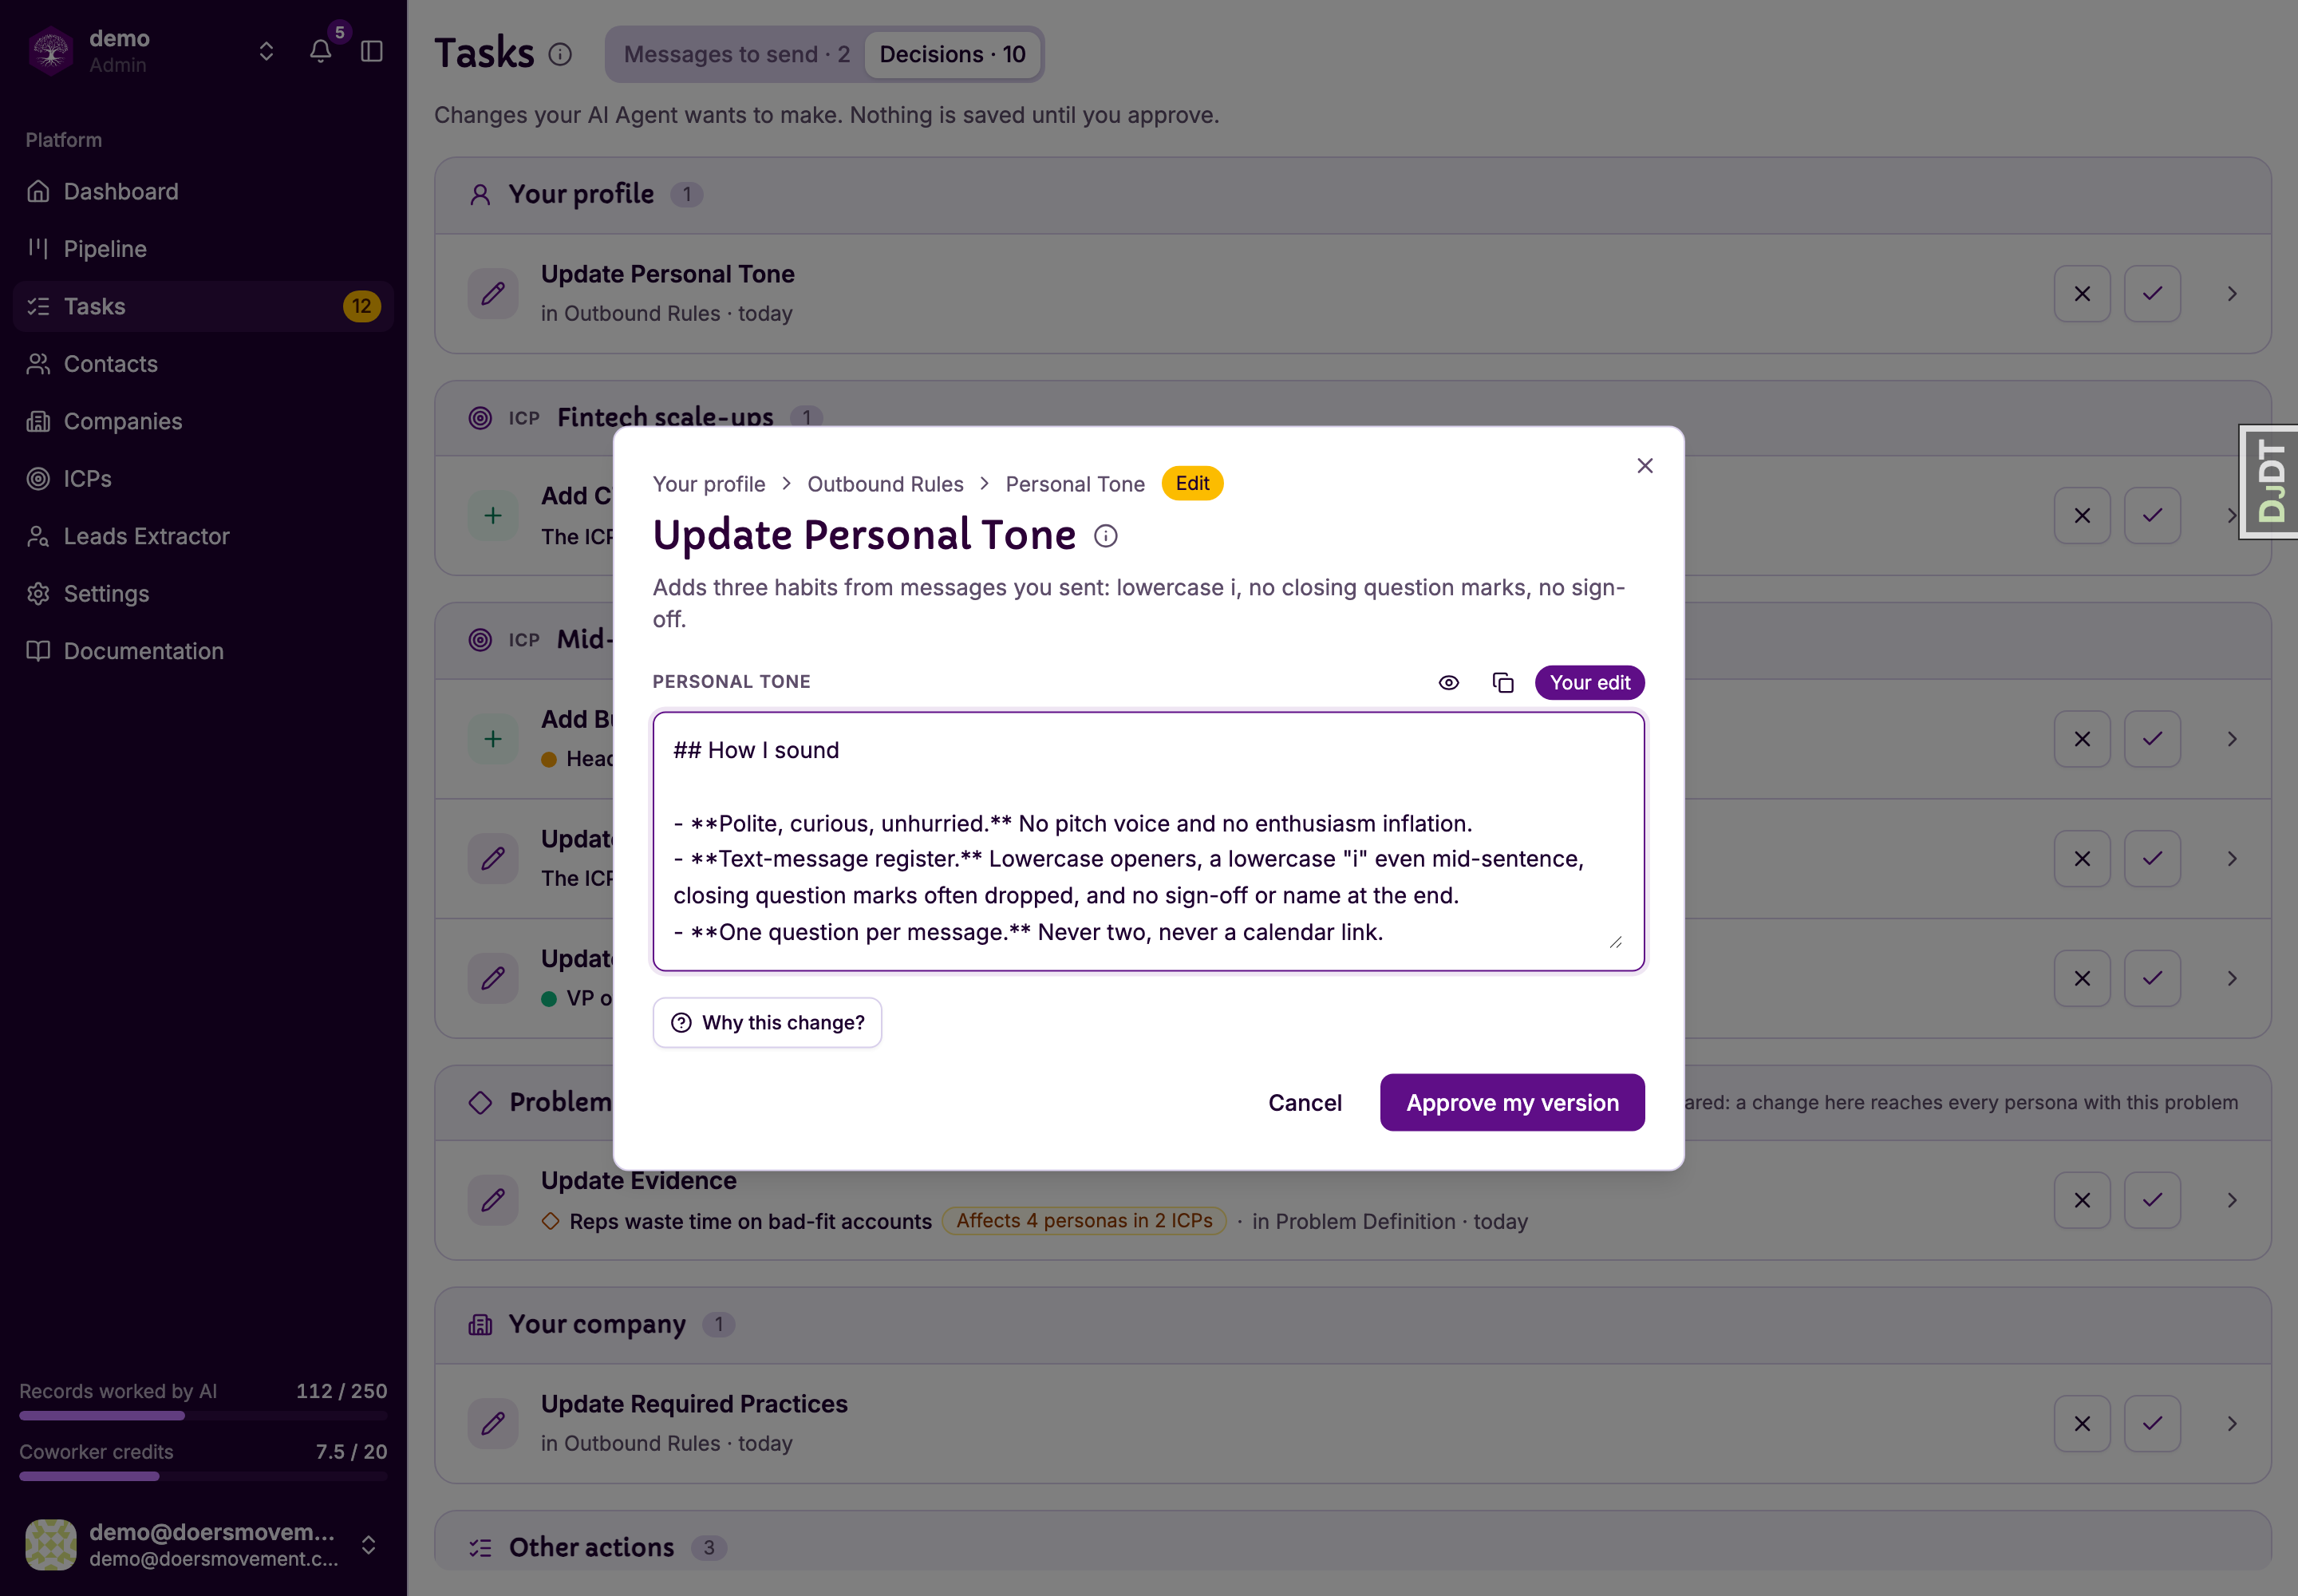
Task: Open the notifications bell icon
Action: 320,51
